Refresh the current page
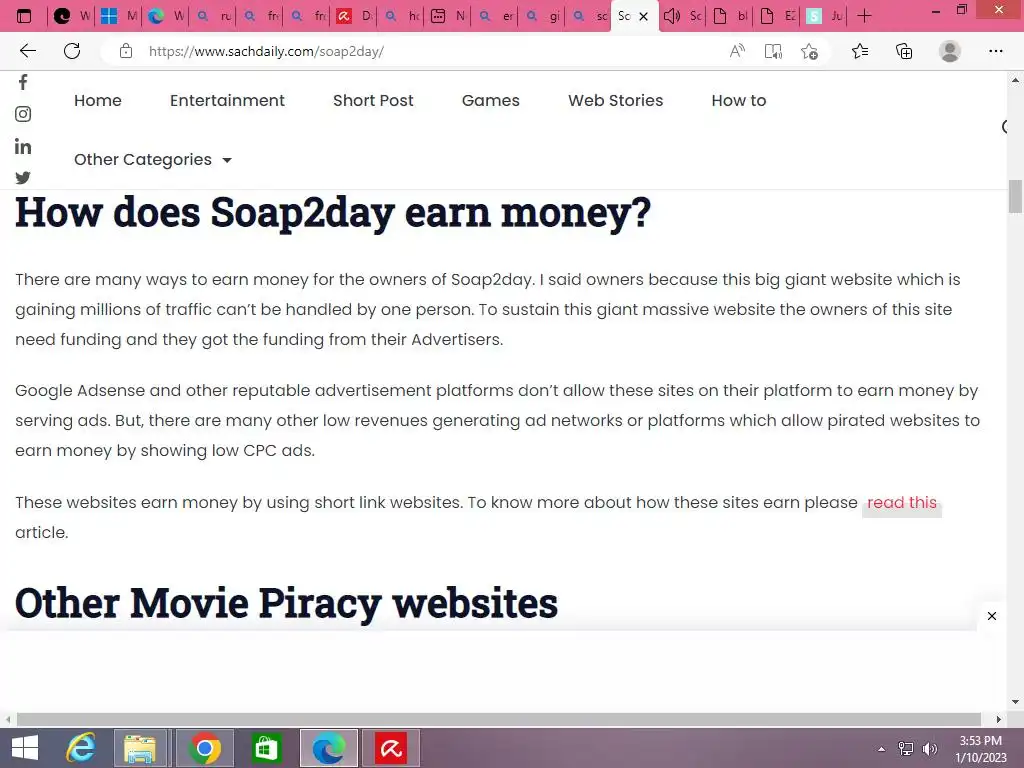This screenshot has width=1024, height=768. tap(72, 51)
